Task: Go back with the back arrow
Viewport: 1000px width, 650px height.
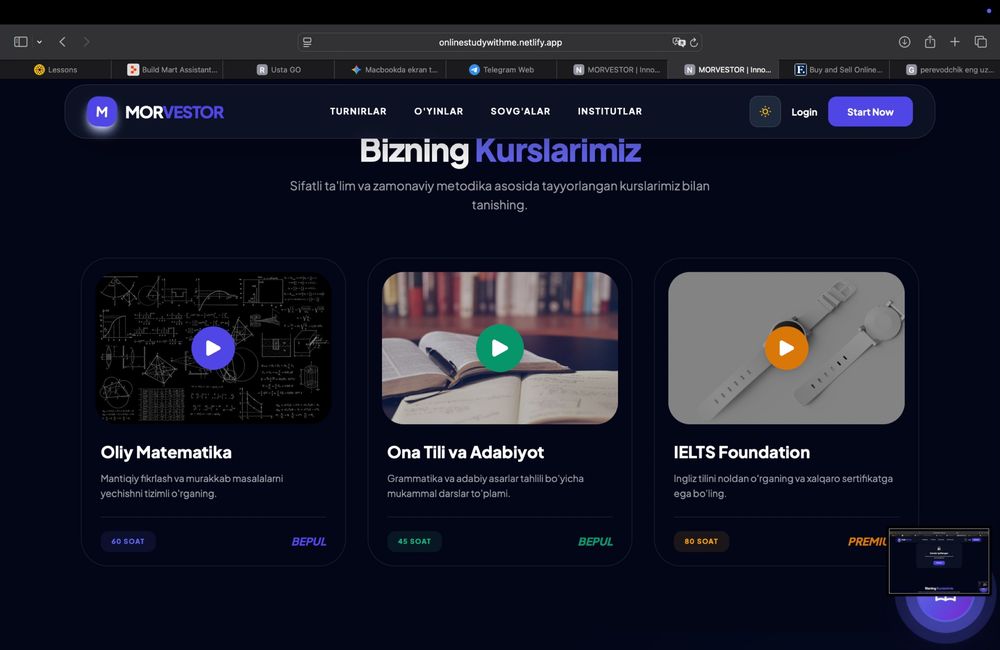Action: coord(62,41)
